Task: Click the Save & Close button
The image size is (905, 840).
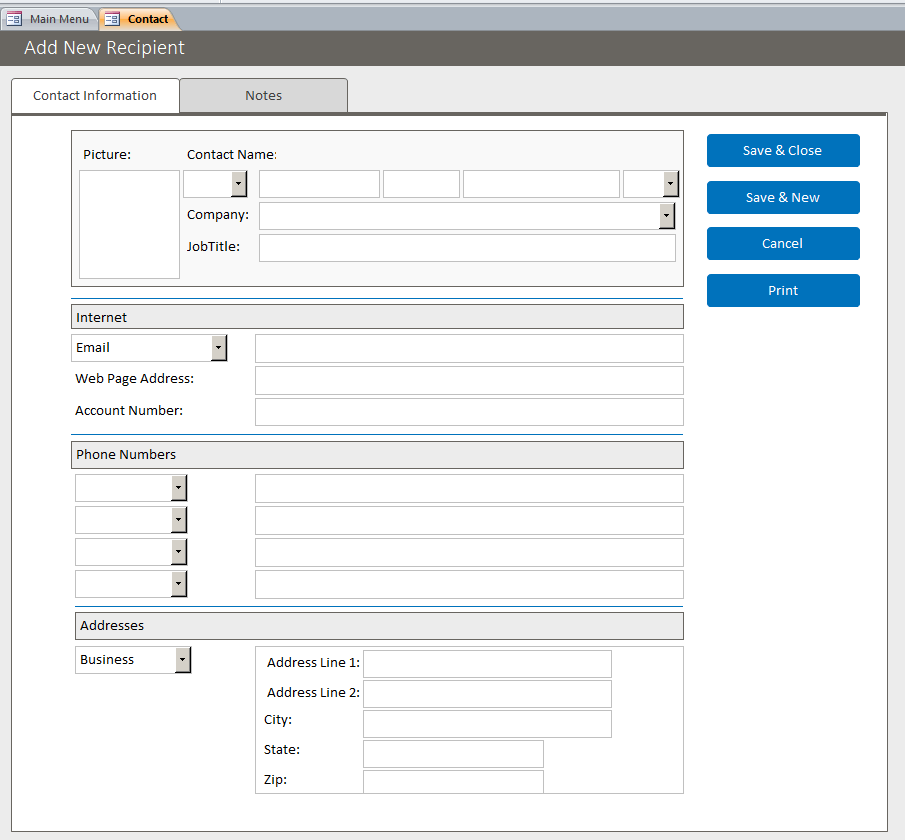Action: 783,150
